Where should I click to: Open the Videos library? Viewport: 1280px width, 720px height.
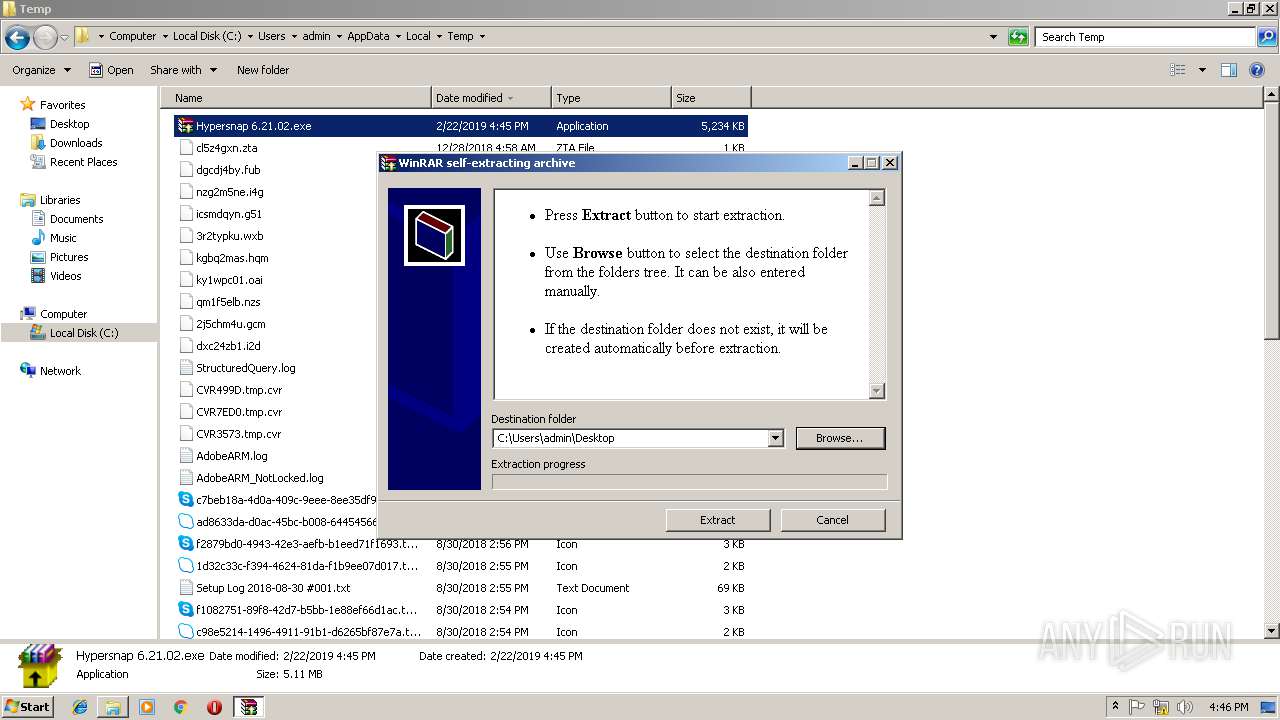(x=65, y=276)
